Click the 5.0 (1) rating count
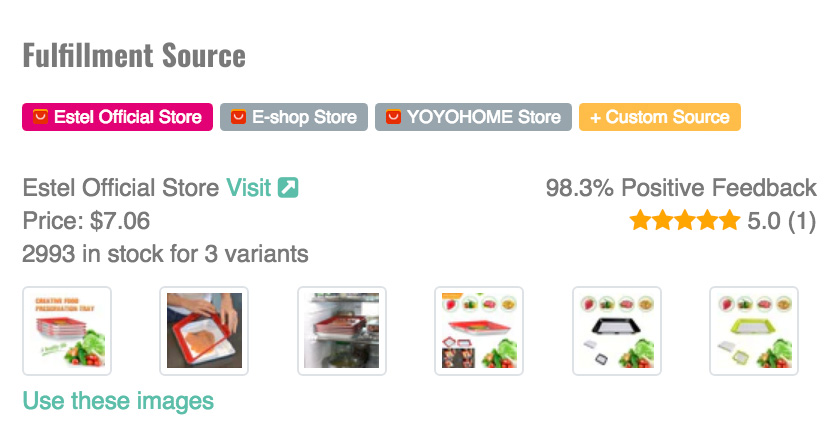This screenshot has height=442, width=839. click(782, 220)
